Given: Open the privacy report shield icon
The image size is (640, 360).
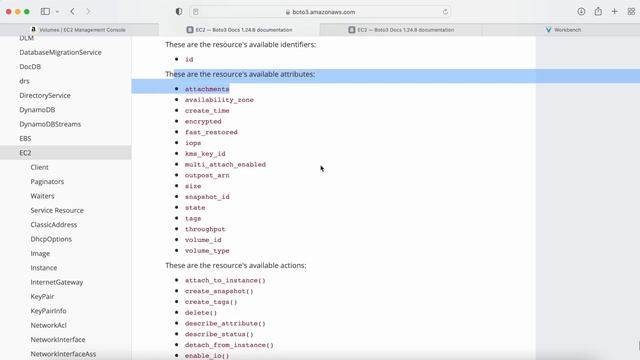Looking at the screenshot, I should pos(179,11).
